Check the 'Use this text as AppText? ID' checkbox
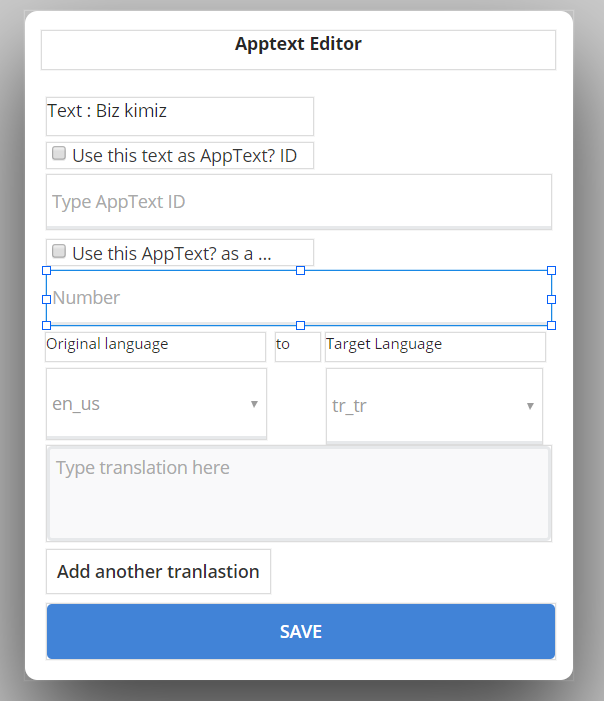Viewport: 604px width, 701px height. click(x=60, y=155)
